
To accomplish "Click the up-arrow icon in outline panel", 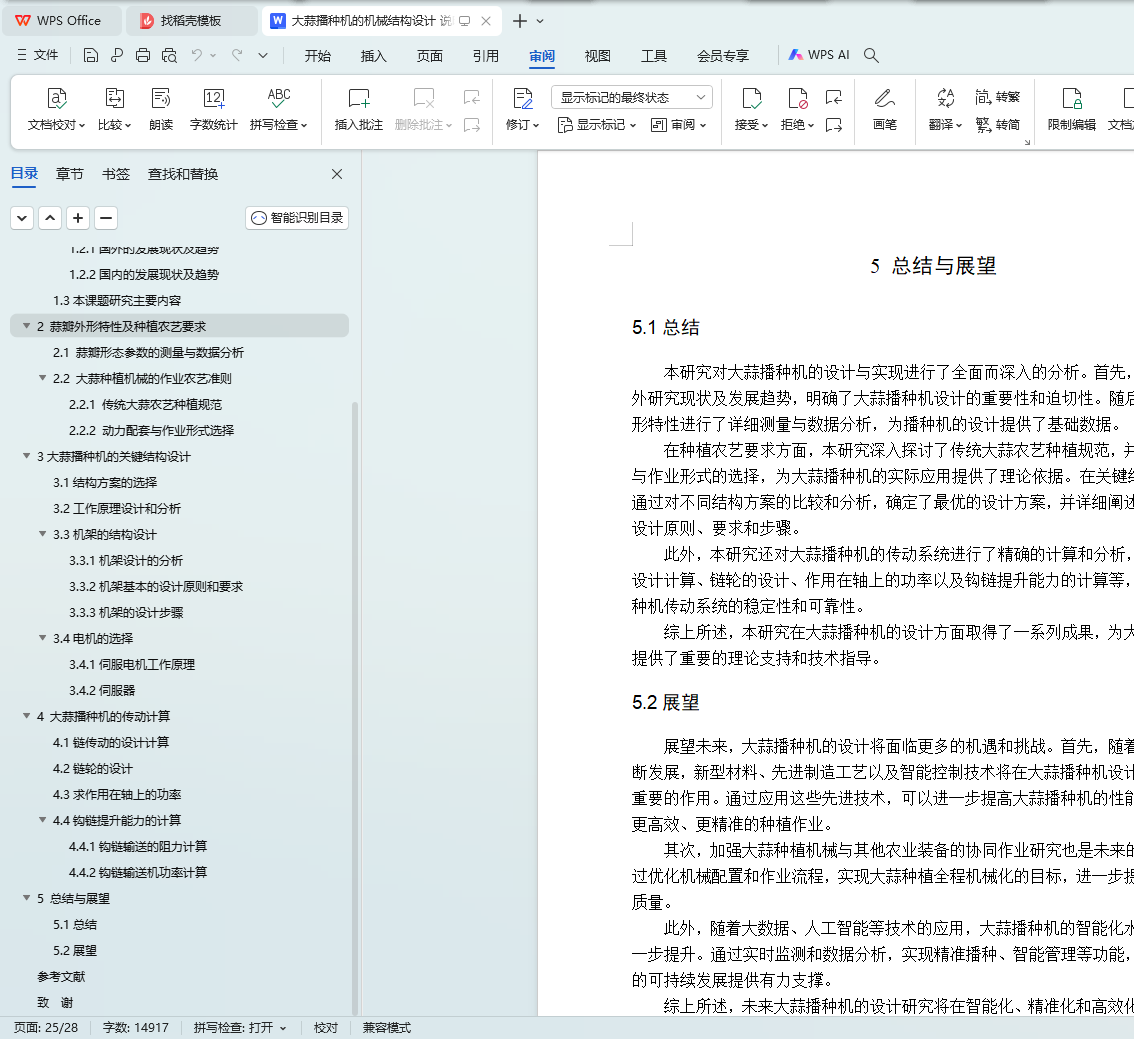I will [50, 218].
